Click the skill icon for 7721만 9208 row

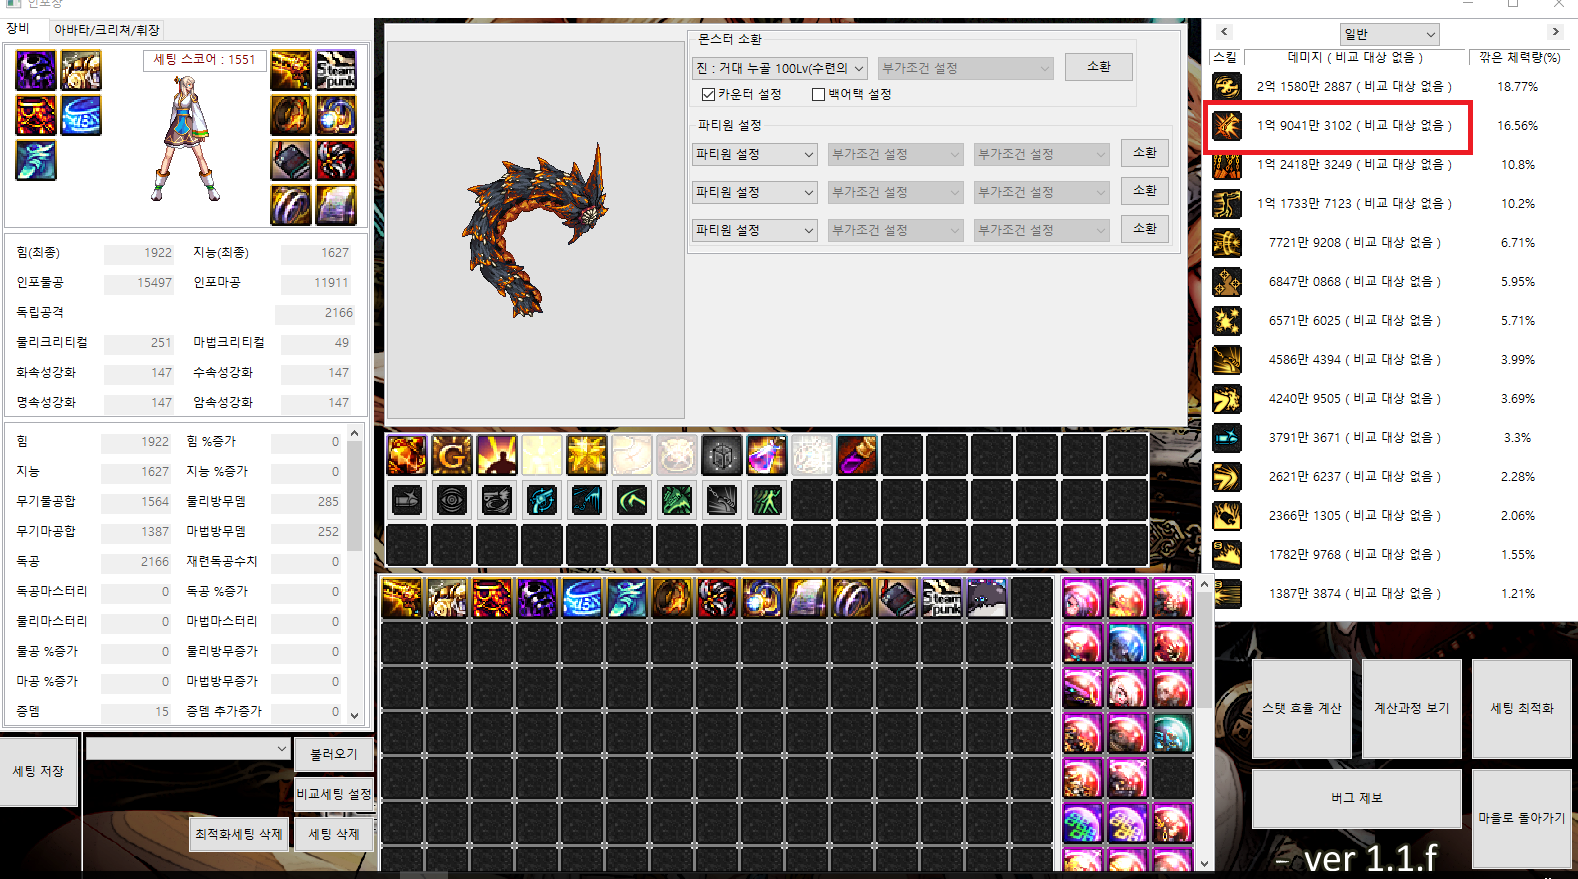pyautogui.click(x=1227, y=242)
